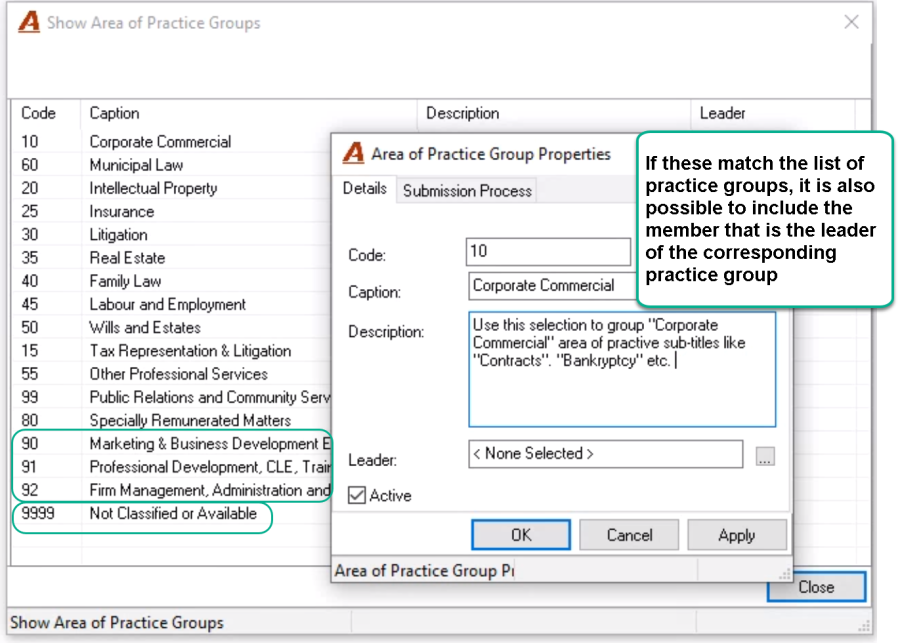Select the Real Estate row
900x643 pixels.
[x=171, y=258]
